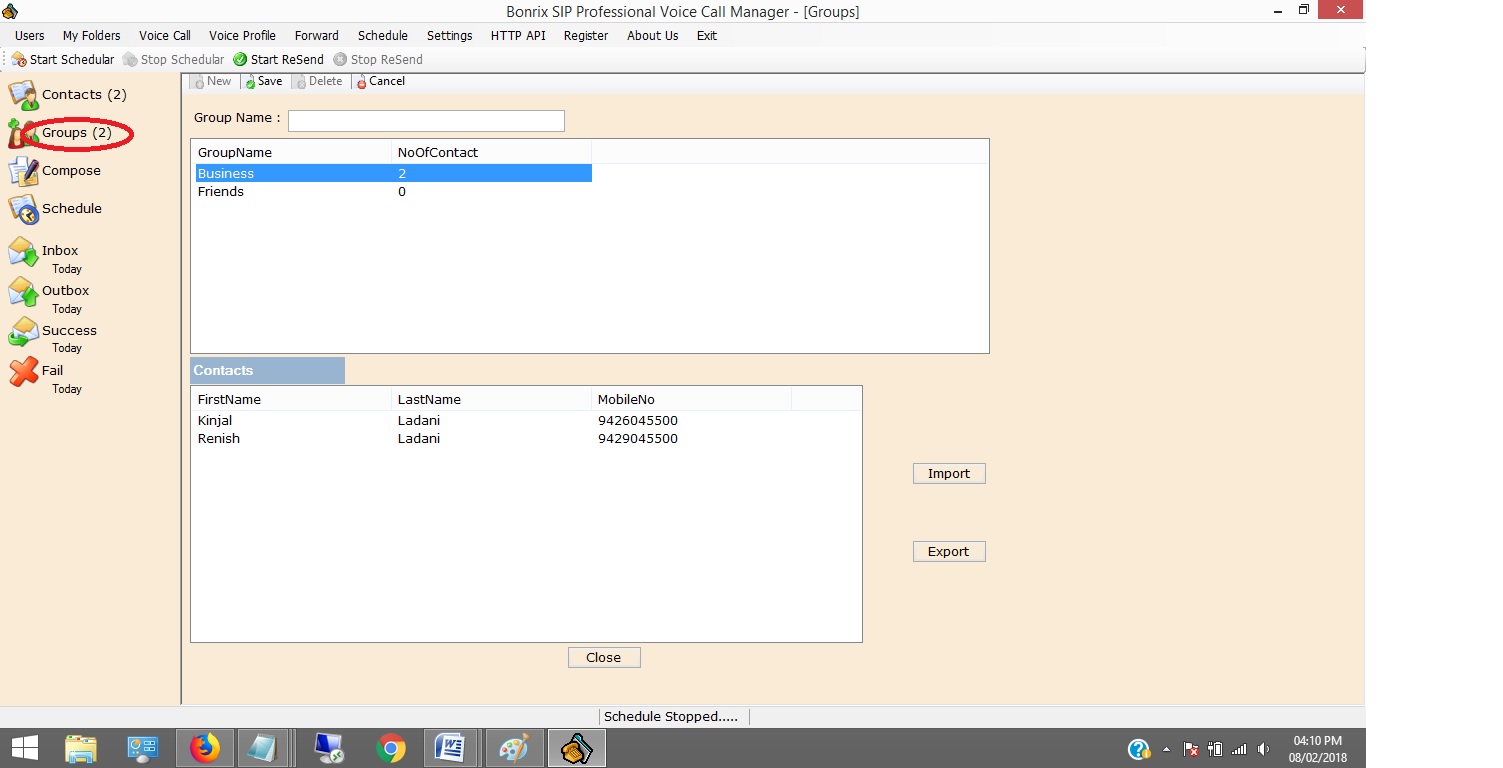Open the Voice Call menu
This screenshot has height=768, width=1503.
(x=165, y=36)
